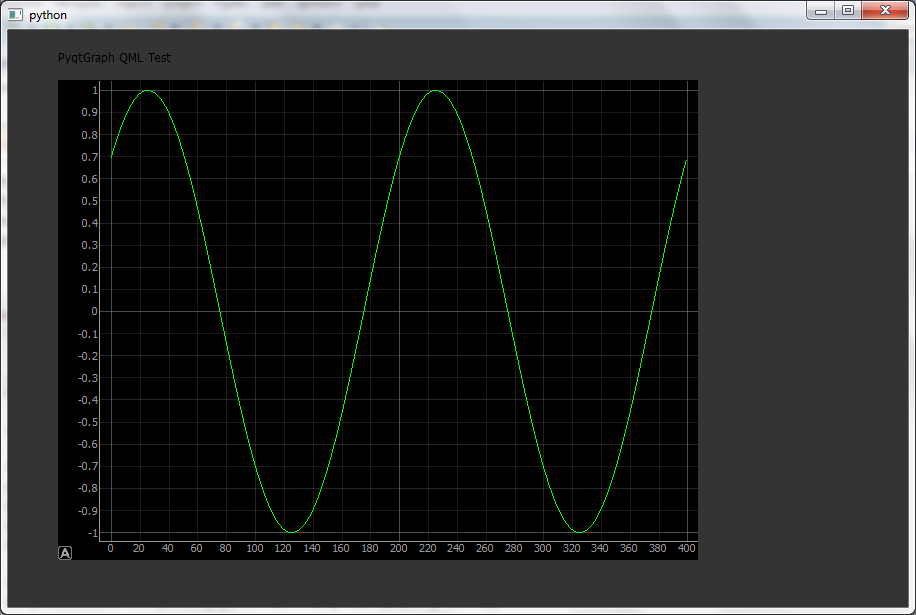The height and width of the screenshot is (615, 916).
Task: Click the -1 tick label on y-axis
Action: click(92, 533)
